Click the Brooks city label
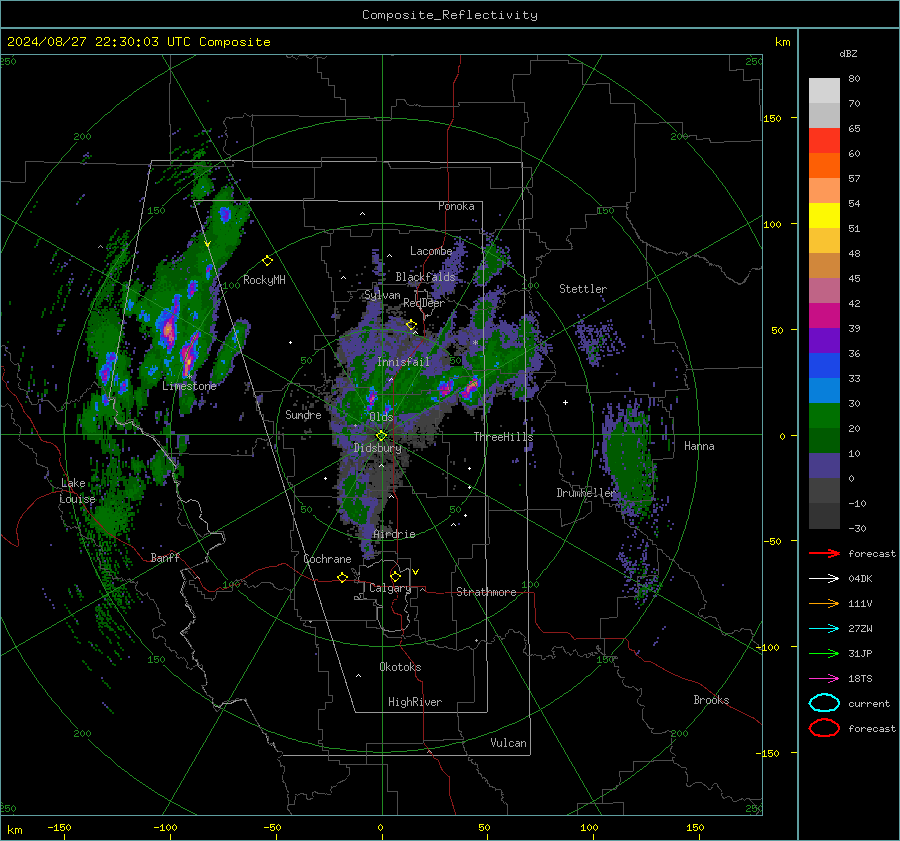 click(711, 700)
